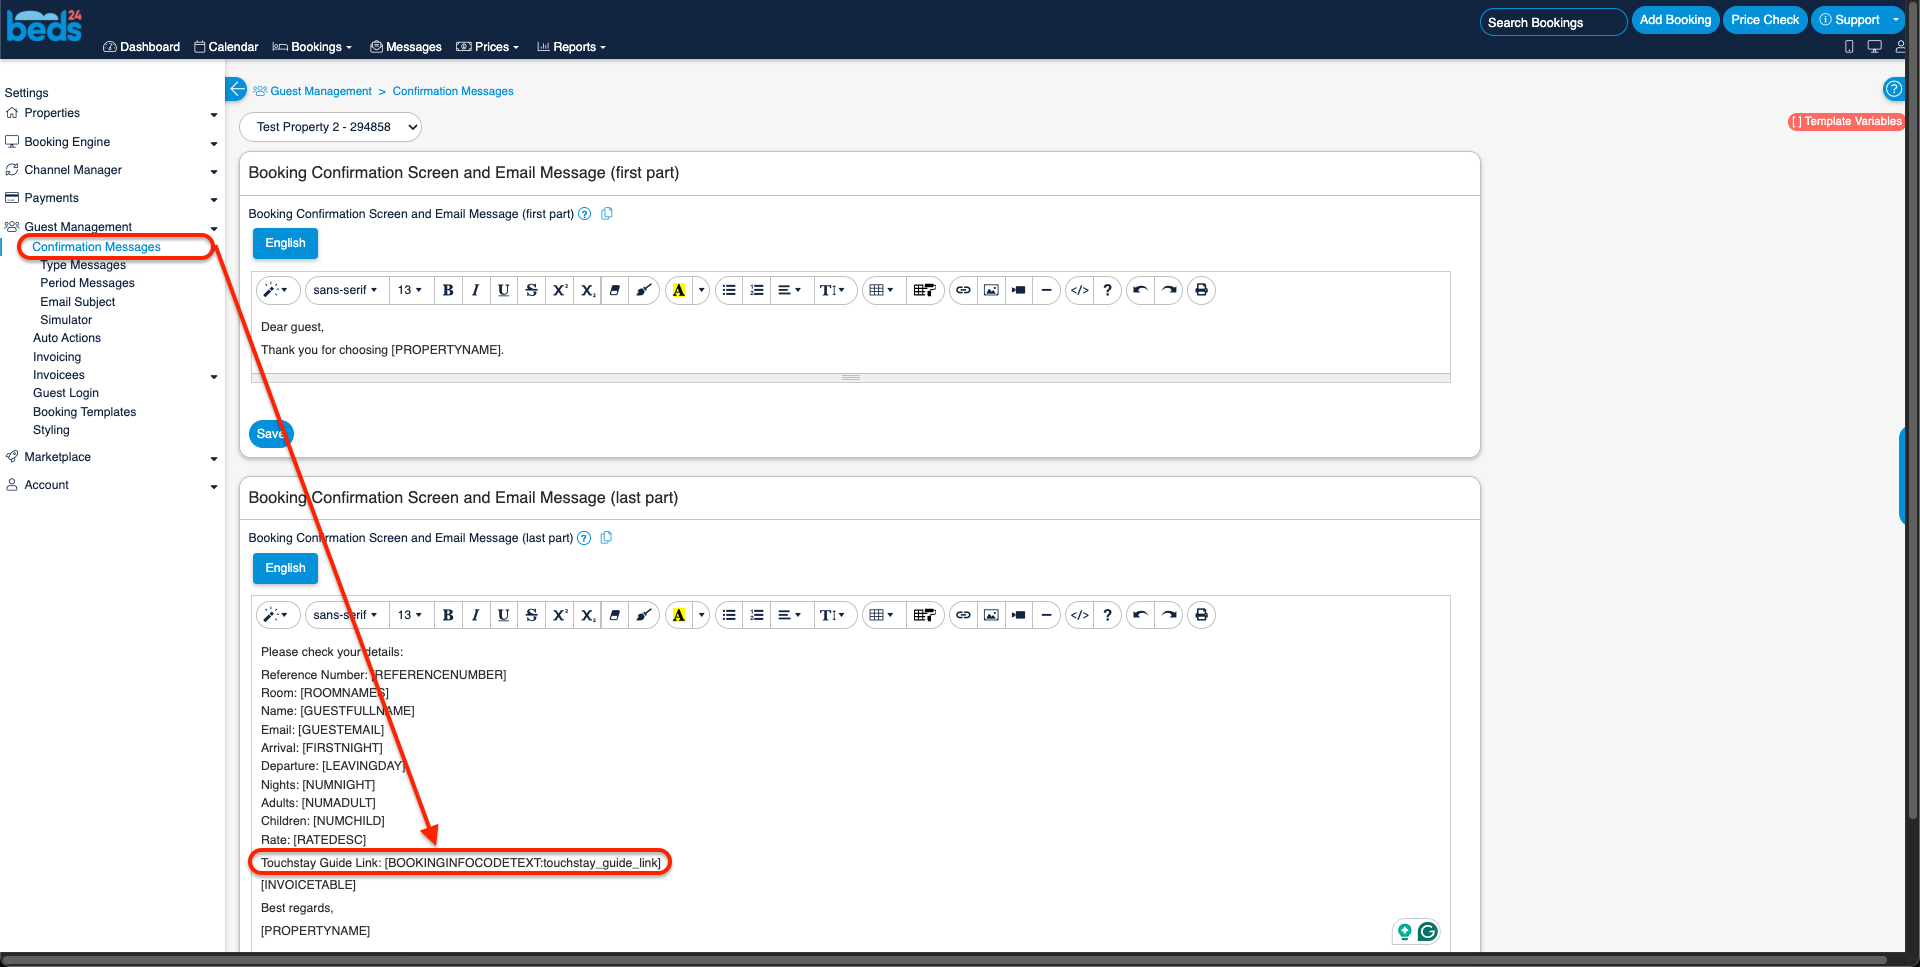Screen dimensions: 1920x967
Task: Switch first part editor to code view
Action: click(x=1080, y=290)
